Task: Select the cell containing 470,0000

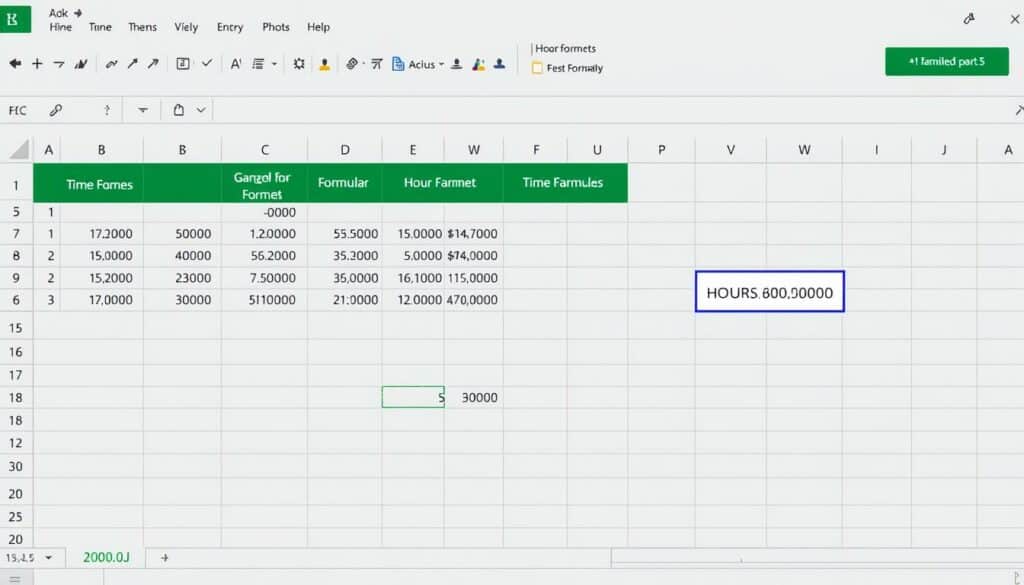Action: click(x=473, y=300)
